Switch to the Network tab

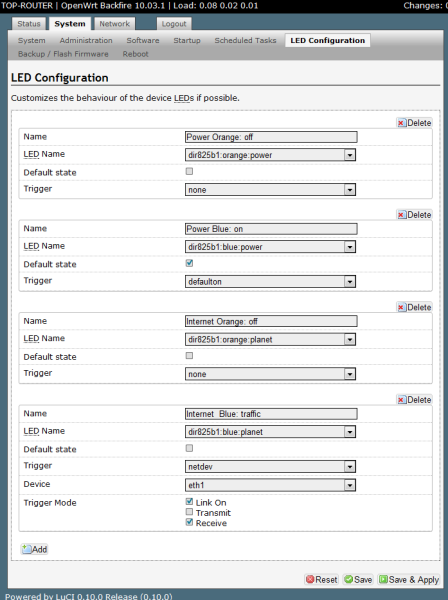pyautogui.click(x=115, y=24)
